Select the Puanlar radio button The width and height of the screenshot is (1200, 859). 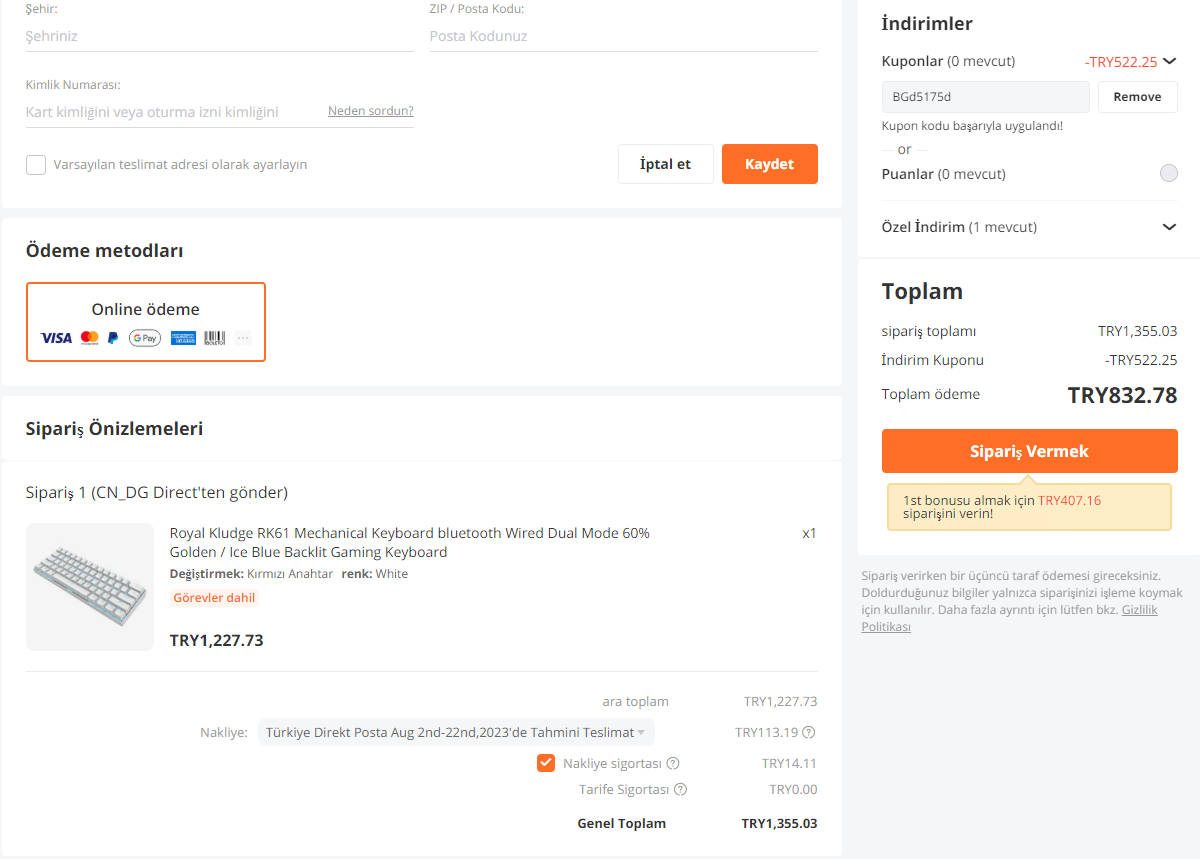[1168, 174]
